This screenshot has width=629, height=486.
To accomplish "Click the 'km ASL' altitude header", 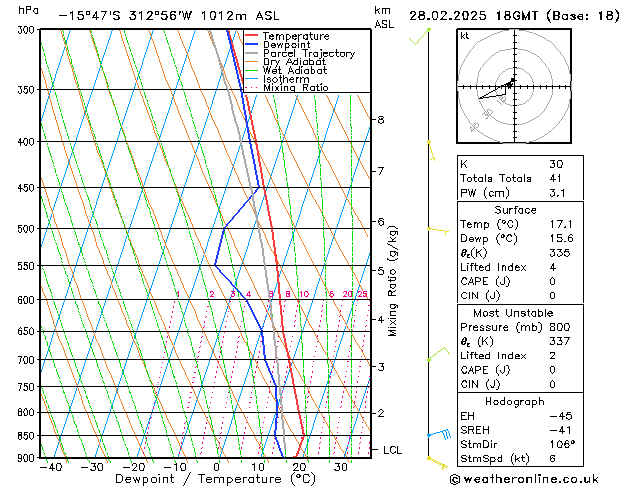I will (384, 17).
